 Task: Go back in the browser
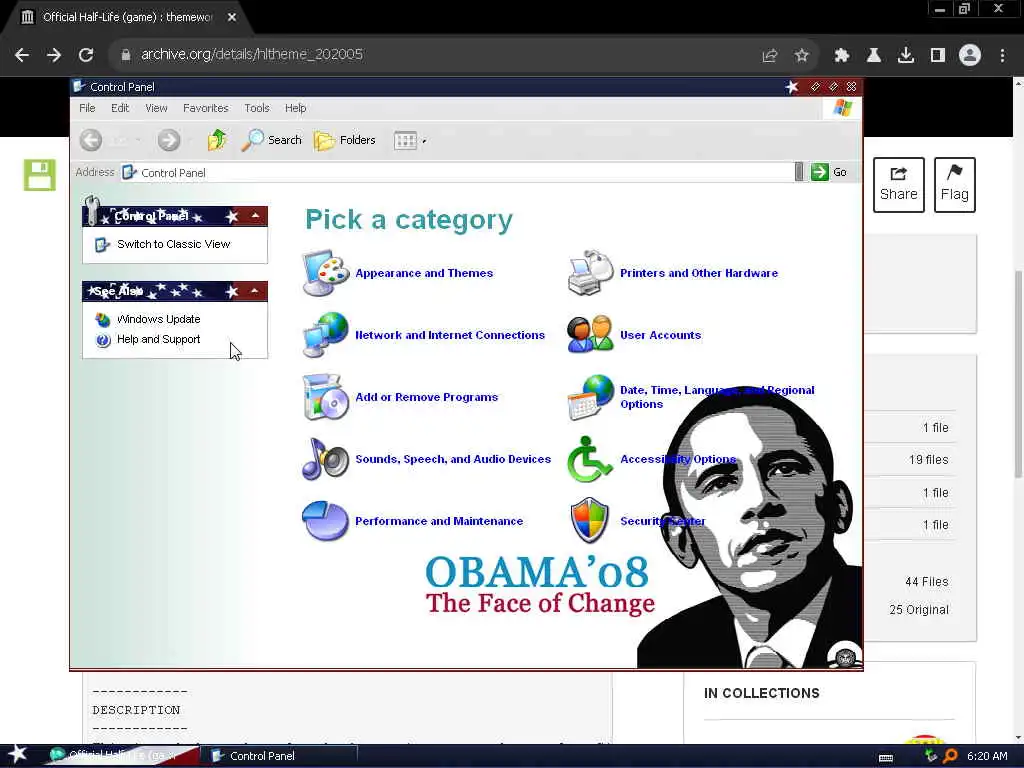(22, 55)
